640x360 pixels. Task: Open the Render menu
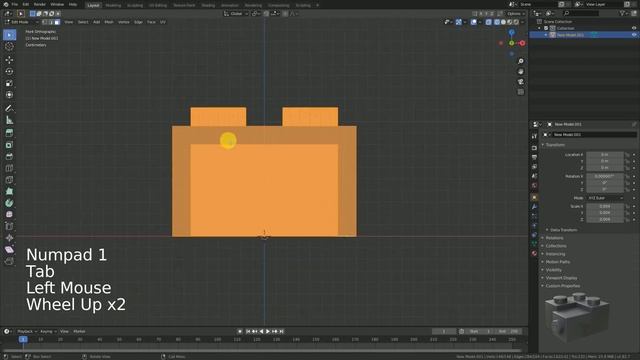coord(40,4)
